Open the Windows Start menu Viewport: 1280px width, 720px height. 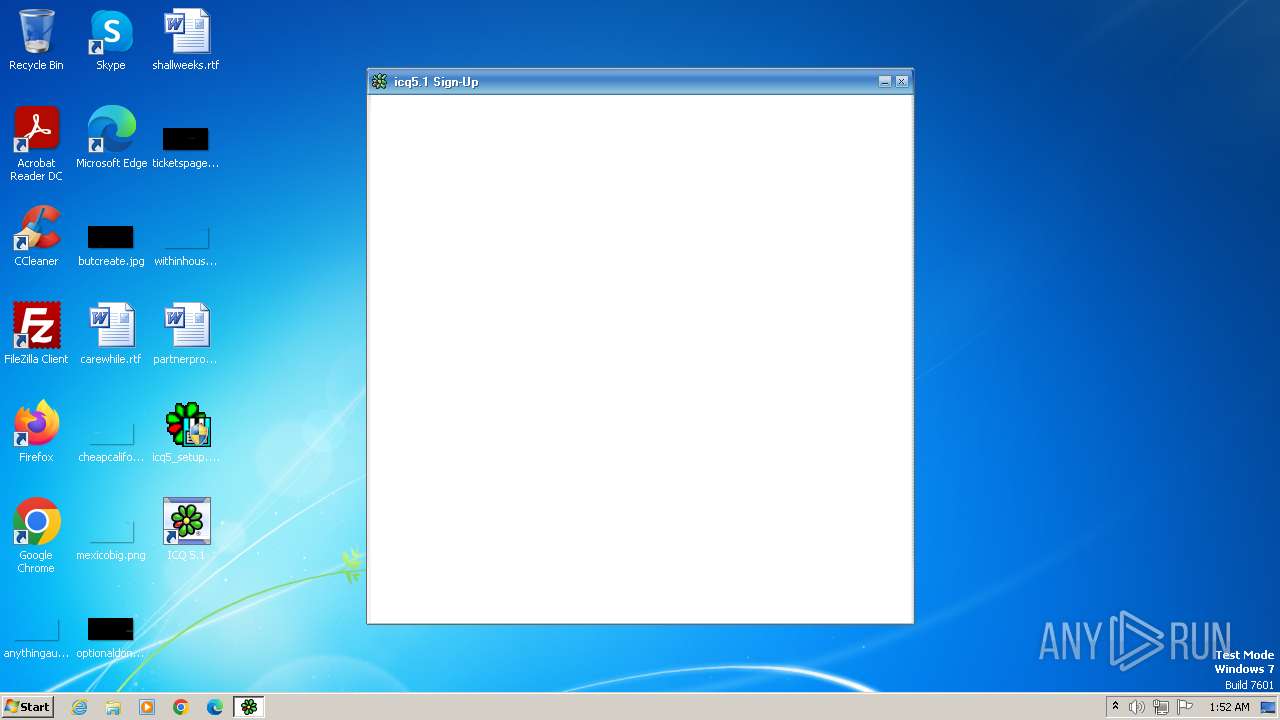pyautogui.click(x=27, y=707)
